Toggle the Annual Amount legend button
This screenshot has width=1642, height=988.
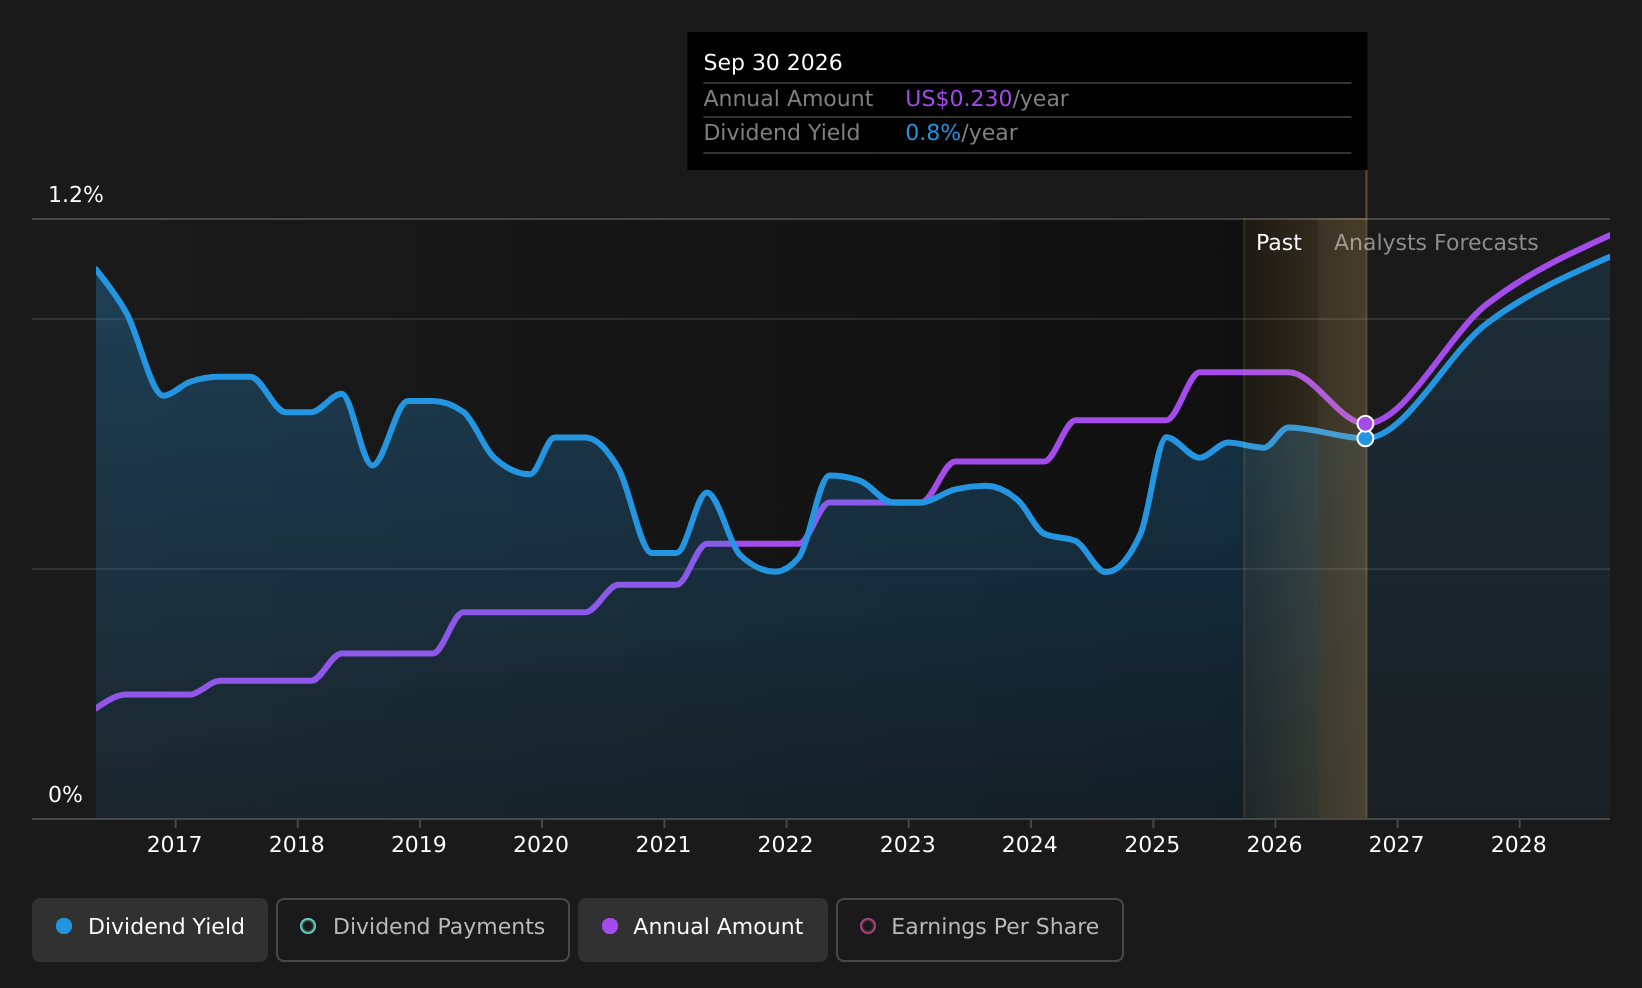(702, 929)
